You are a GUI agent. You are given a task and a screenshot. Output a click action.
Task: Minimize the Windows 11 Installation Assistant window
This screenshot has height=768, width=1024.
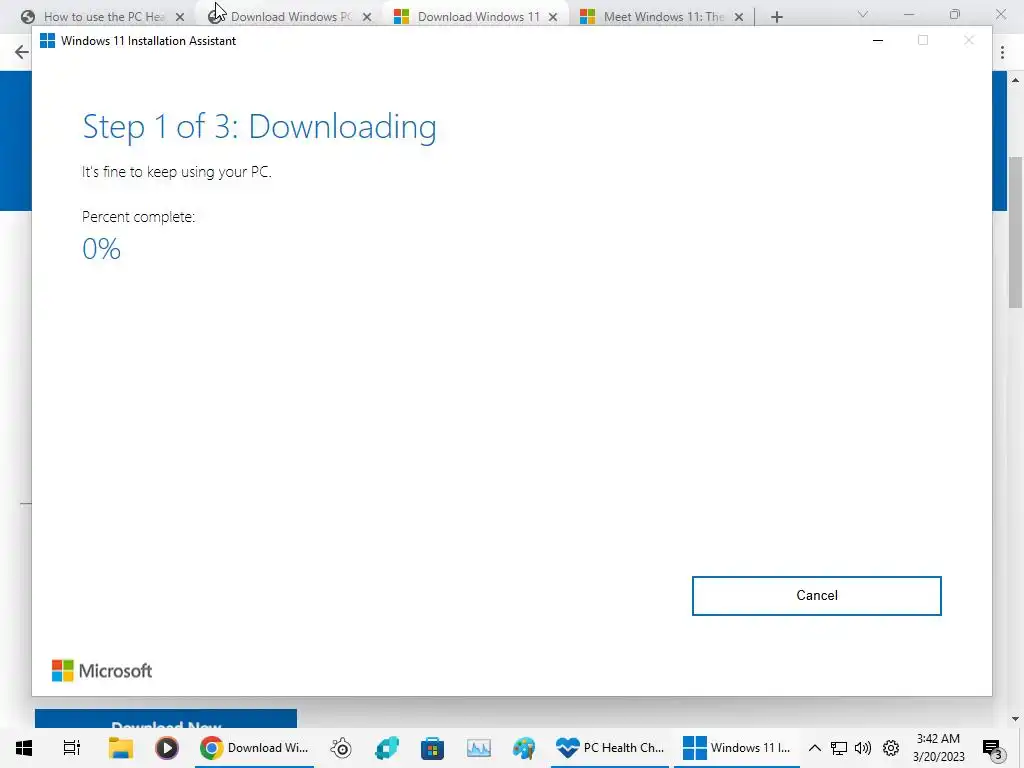(x=878, y=40)
